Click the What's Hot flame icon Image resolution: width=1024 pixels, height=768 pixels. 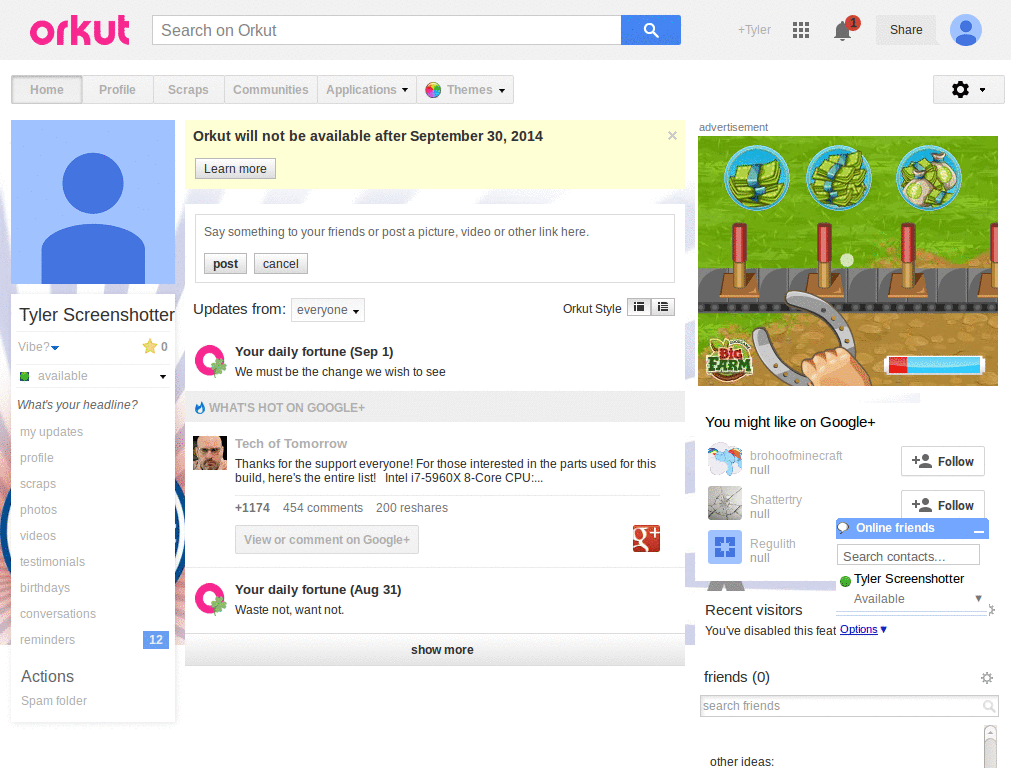[x=200, y=408]
